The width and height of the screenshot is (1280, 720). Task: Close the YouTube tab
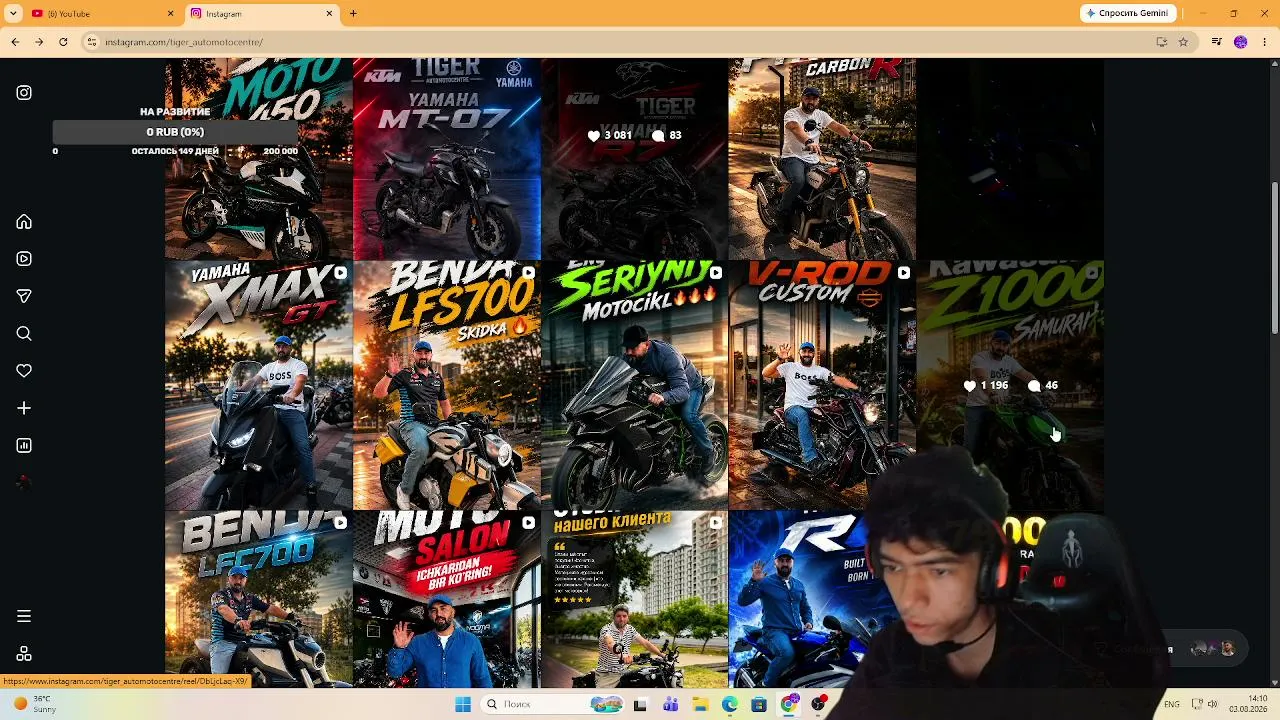tap(170, 14)
